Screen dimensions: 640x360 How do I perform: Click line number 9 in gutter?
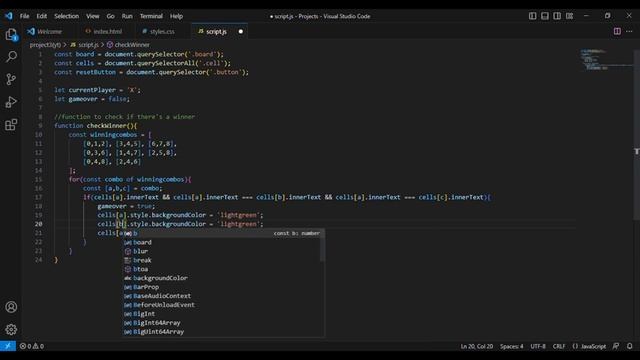click(40, 126)
